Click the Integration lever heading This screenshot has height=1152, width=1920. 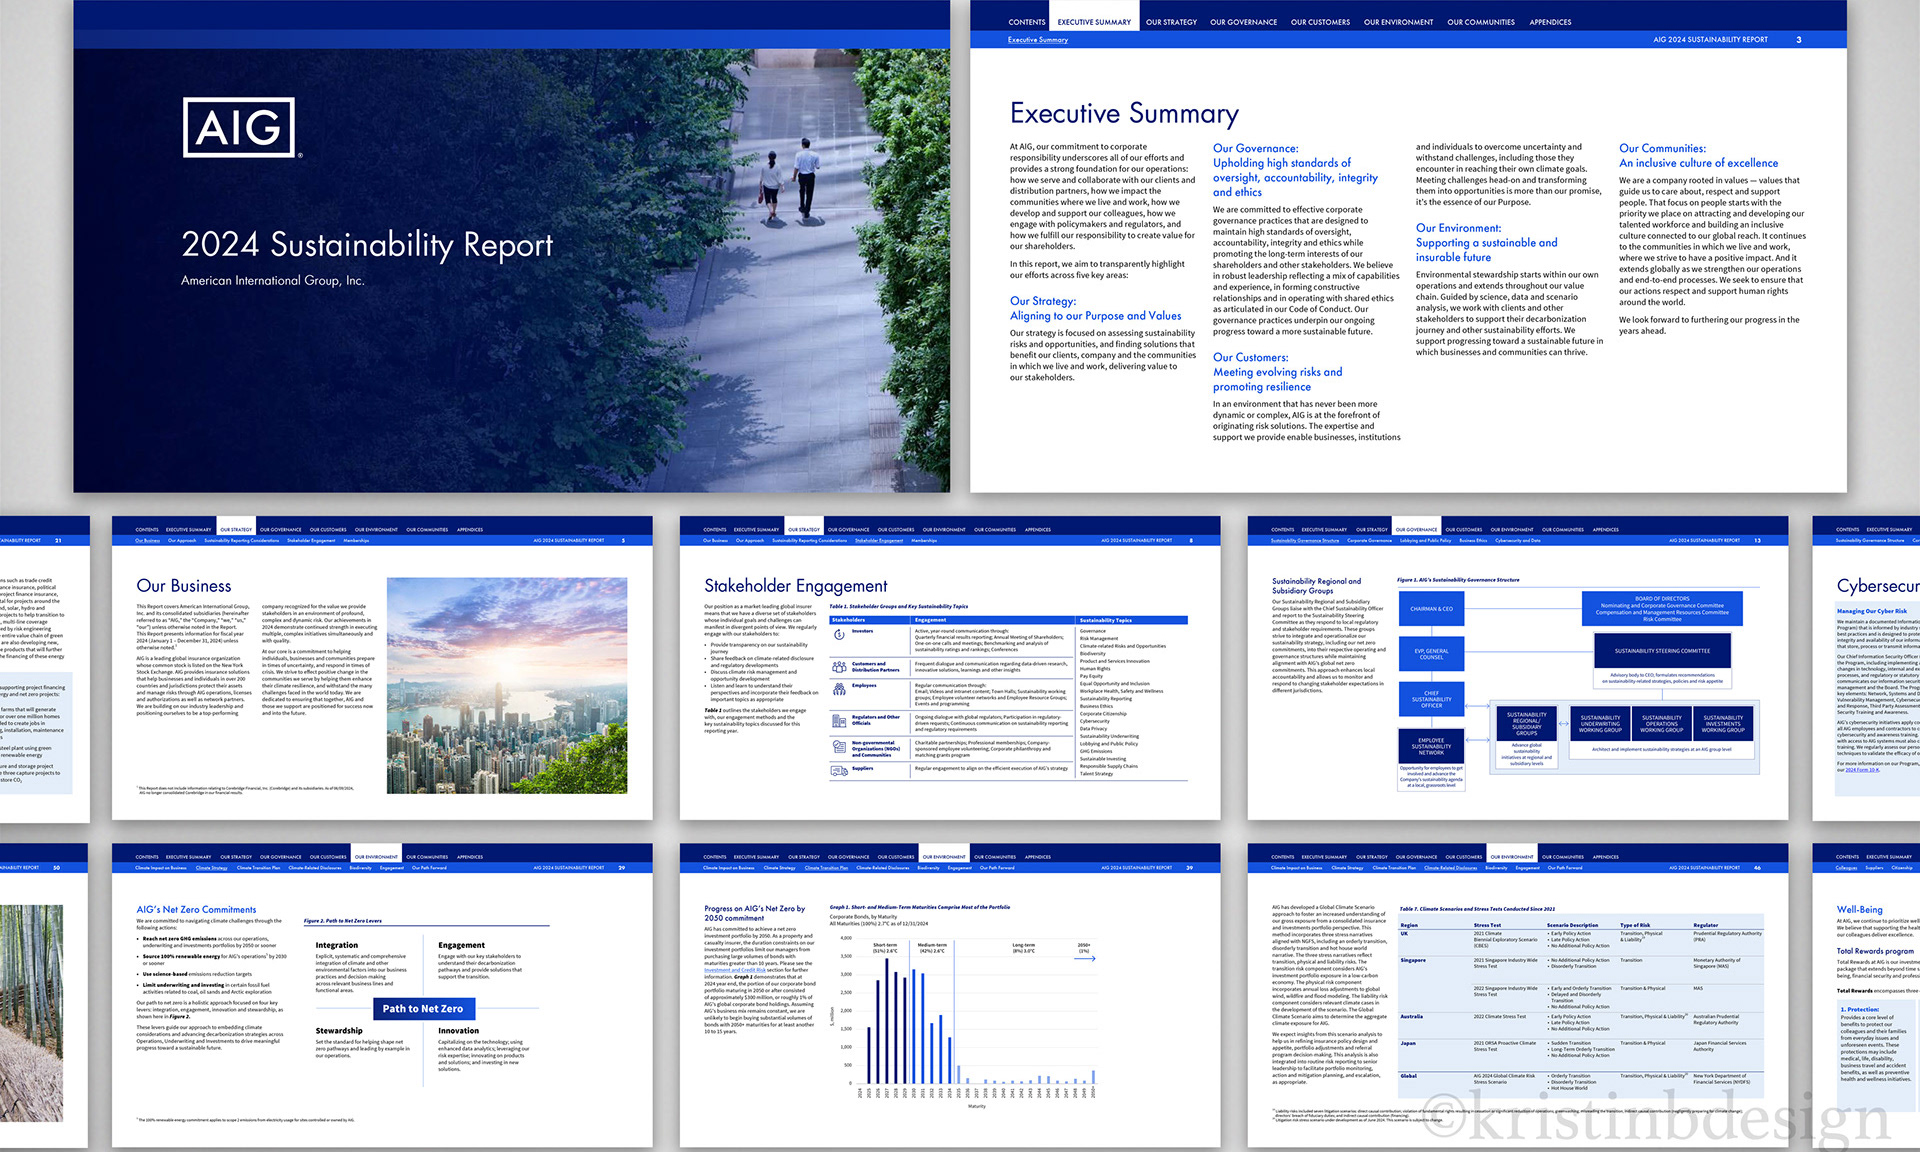click(337, 945)
